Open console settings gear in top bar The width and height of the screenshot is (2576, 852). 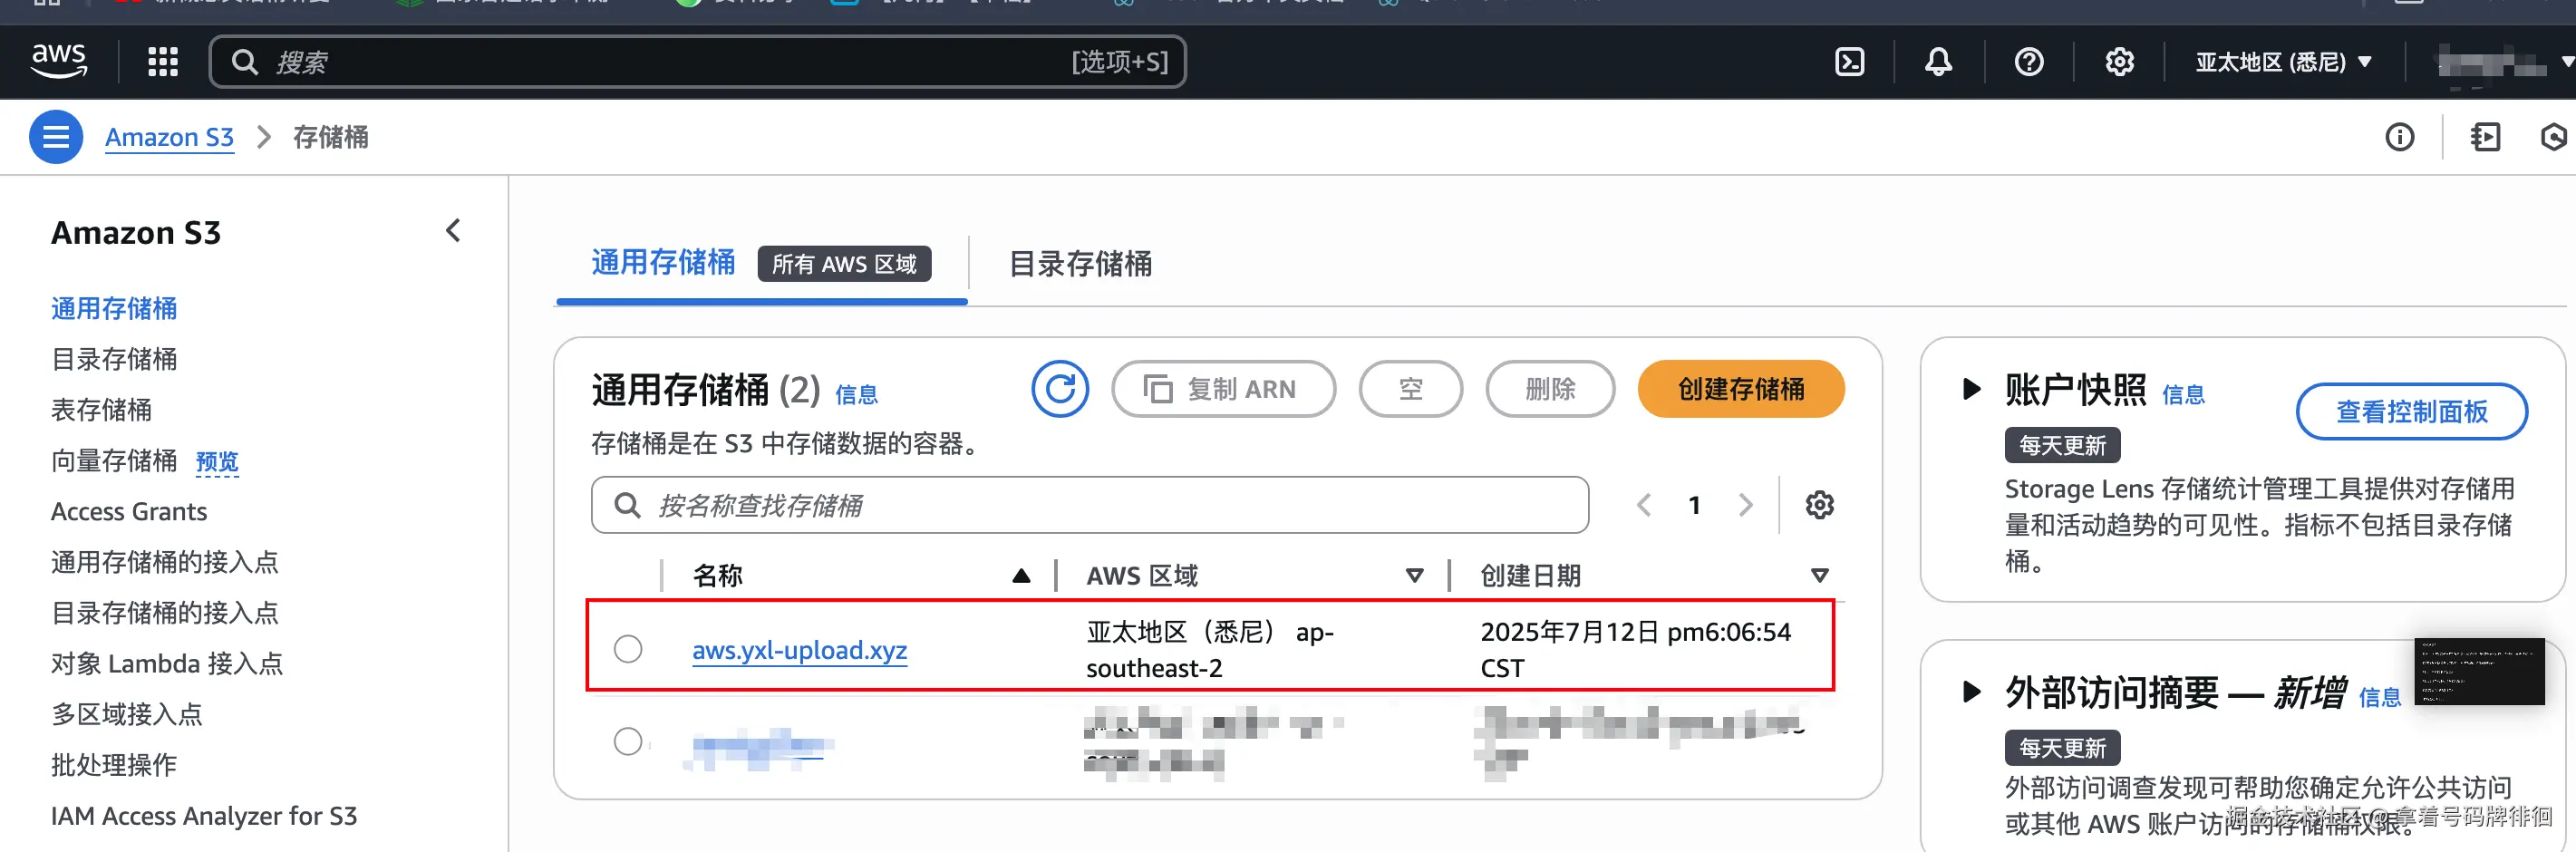[x=2119, y=62]
